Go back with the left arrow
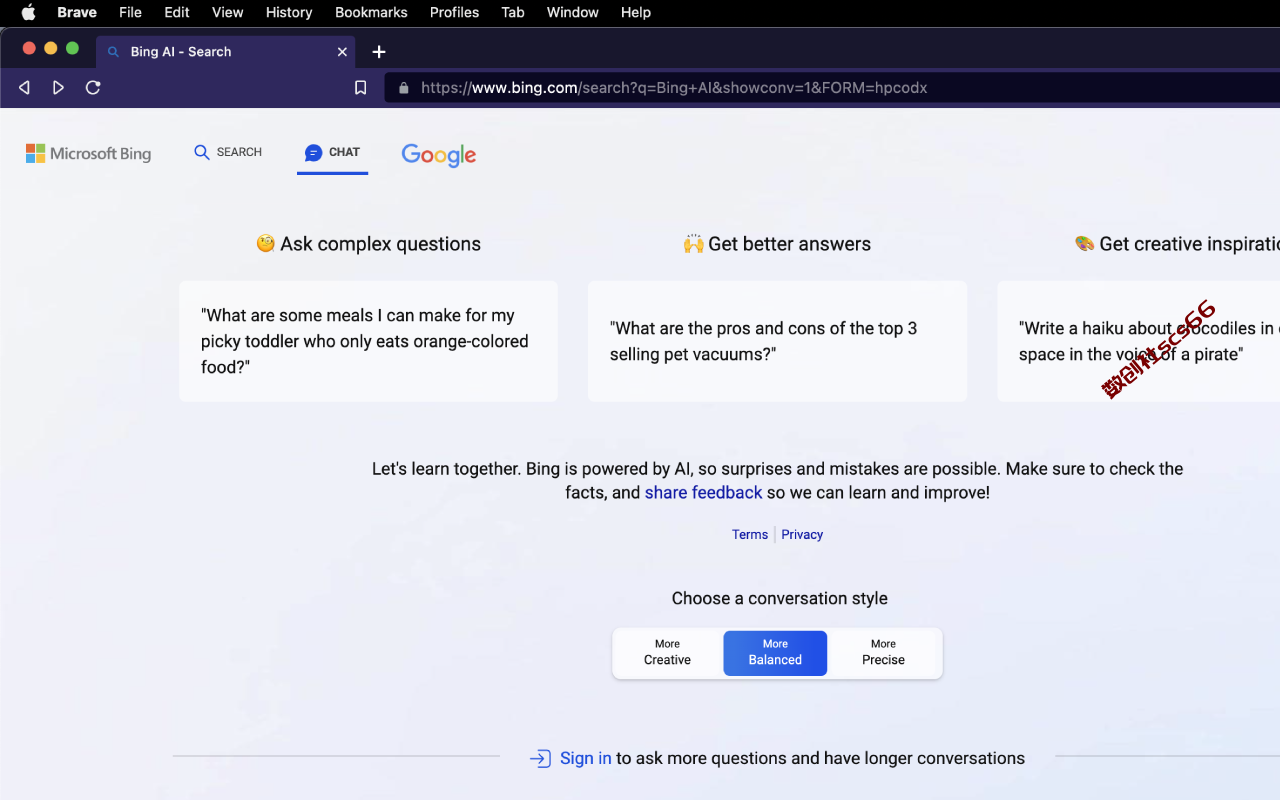This screenshot has height=800, width=1280. [24, 88]
